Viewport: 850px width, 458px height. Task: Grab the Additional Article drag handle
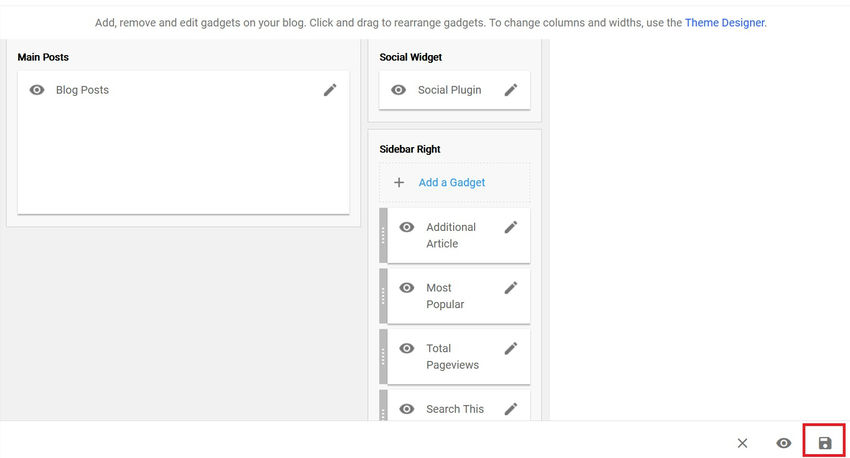coord(383,236)
